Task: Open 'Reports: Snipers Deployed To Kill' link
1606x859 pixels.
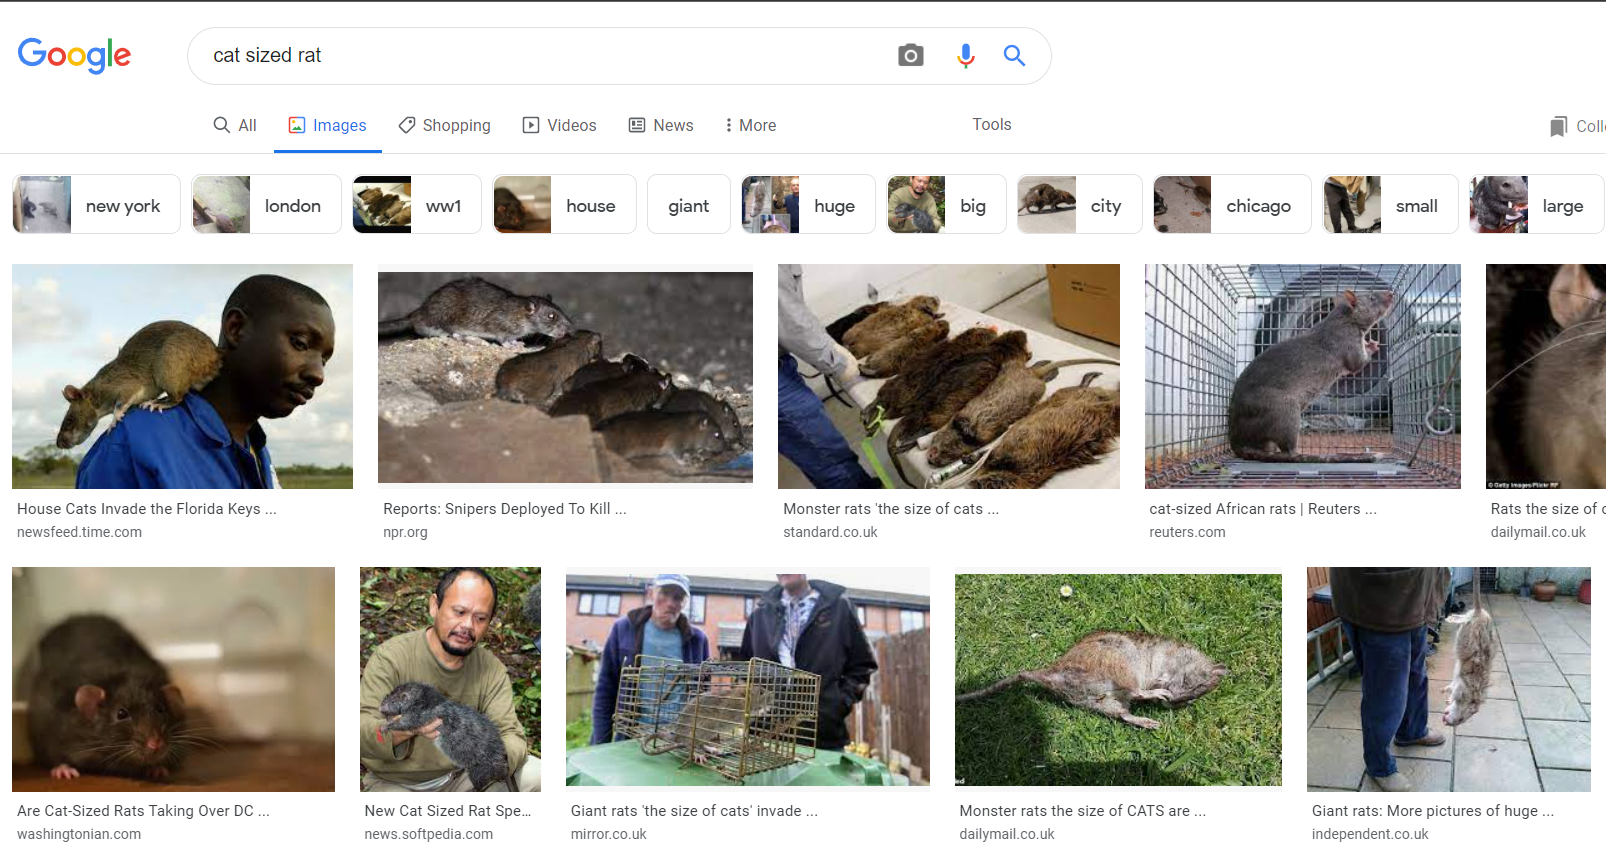Action: pos(505,509)
